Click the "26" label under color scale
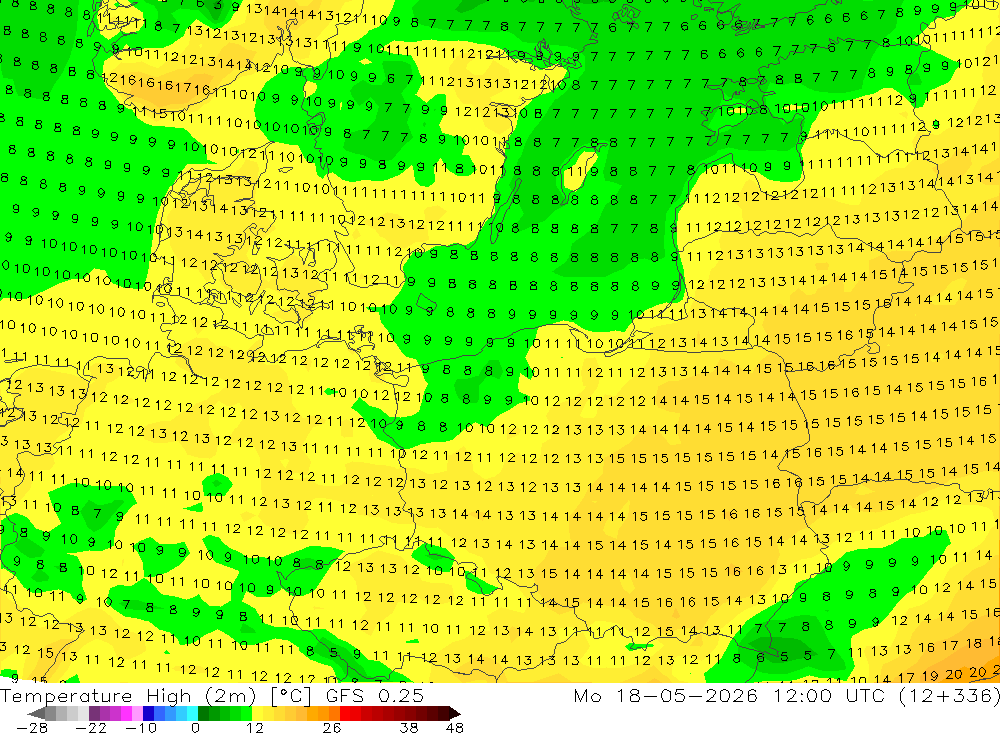 pyautogui.click(x=331, y=727)
